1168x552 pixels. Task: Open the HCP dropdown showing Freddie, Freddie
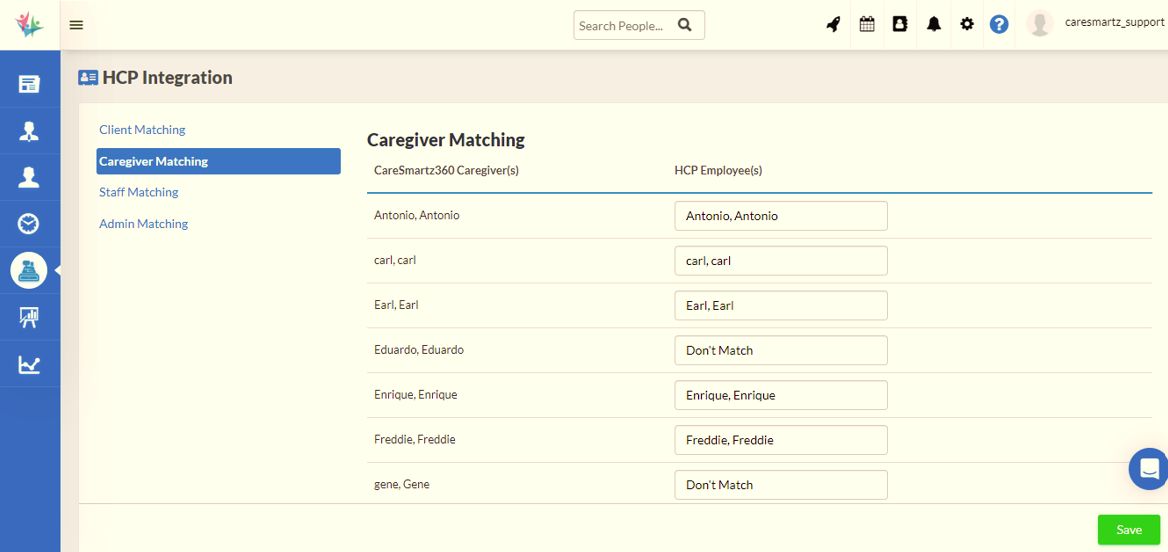tap(780, 440)
